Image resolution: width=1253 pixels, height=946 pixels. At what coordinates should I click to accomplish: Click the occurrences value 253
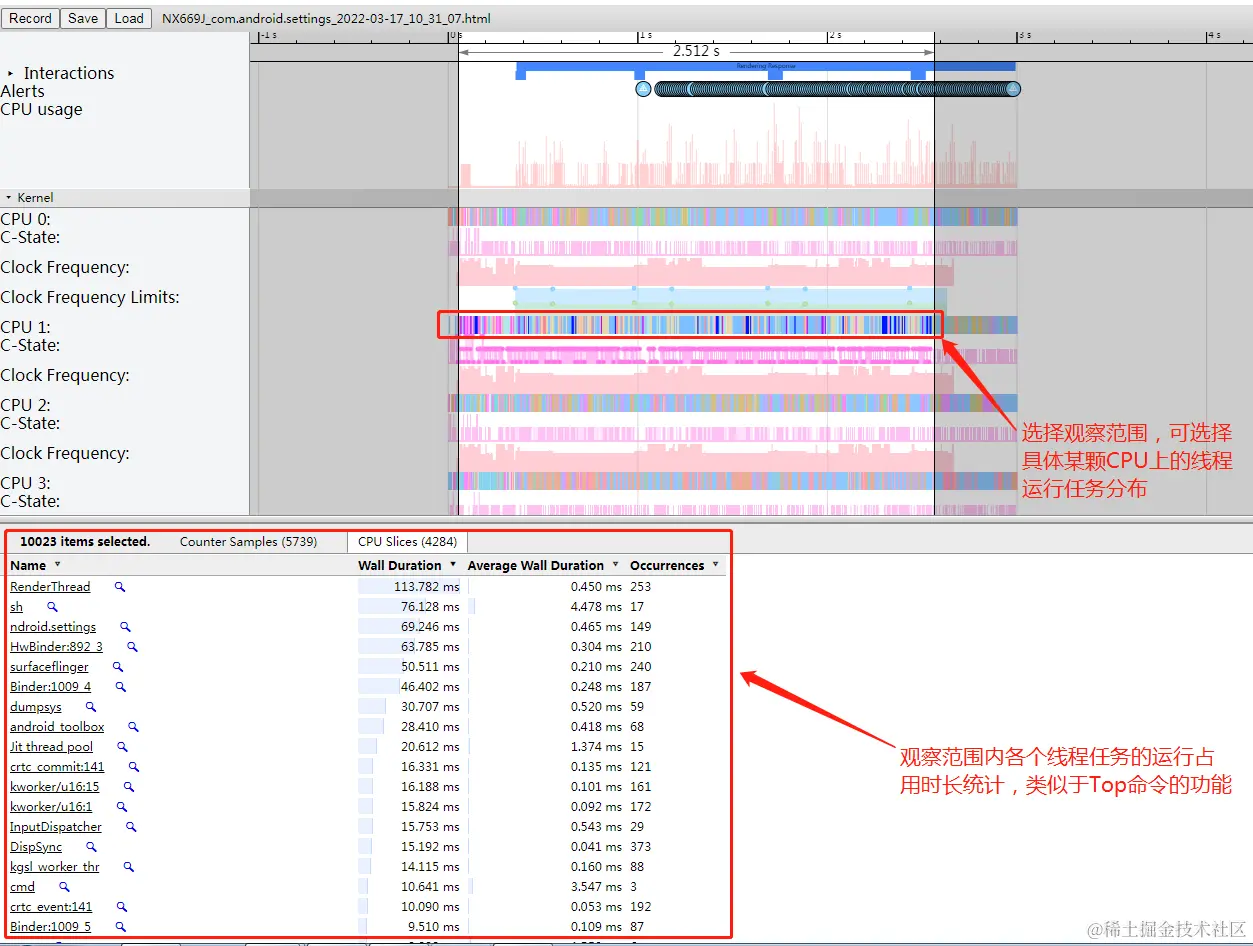(641, 587)
